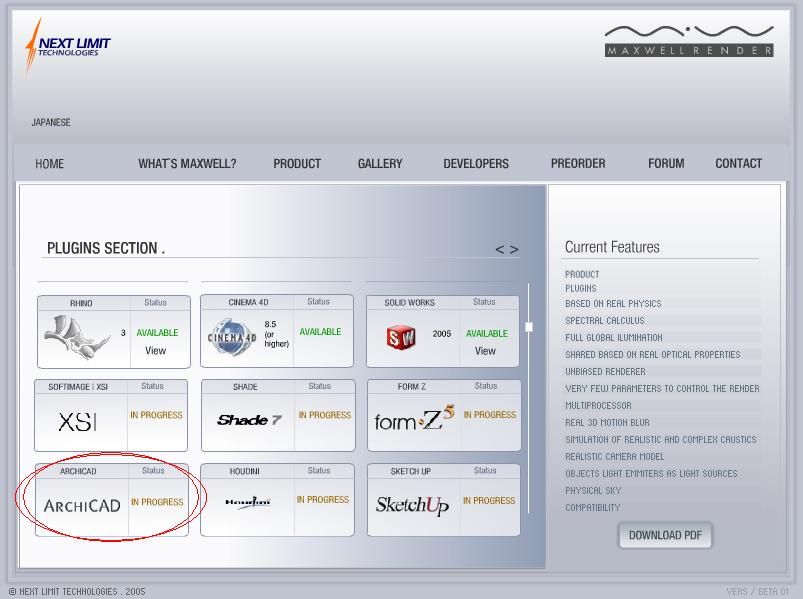Image resolution: width=803 pixels, height=599 pixels.
Task: Click the Cinema 4D globe logo
Action: point(232,337)
